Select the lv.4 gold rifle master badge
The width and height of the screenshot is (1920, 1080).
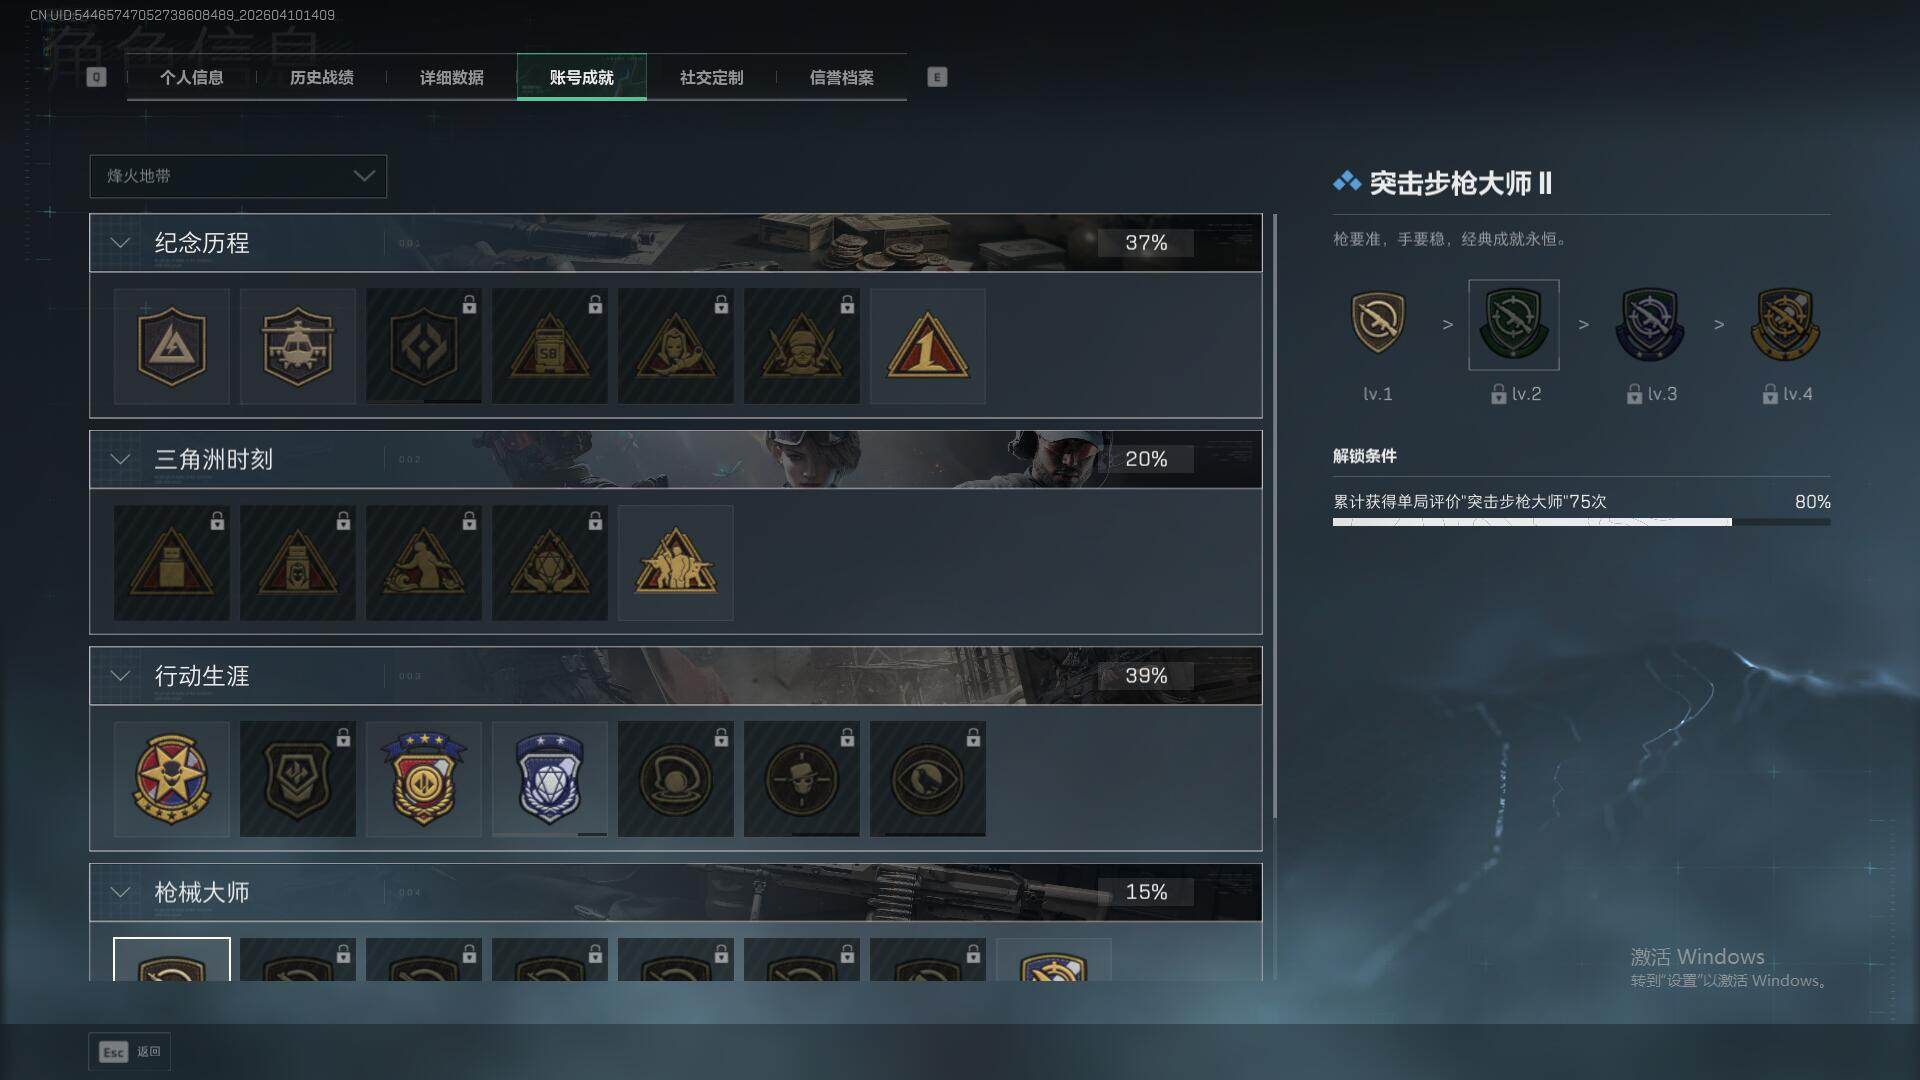(1785, 325)
